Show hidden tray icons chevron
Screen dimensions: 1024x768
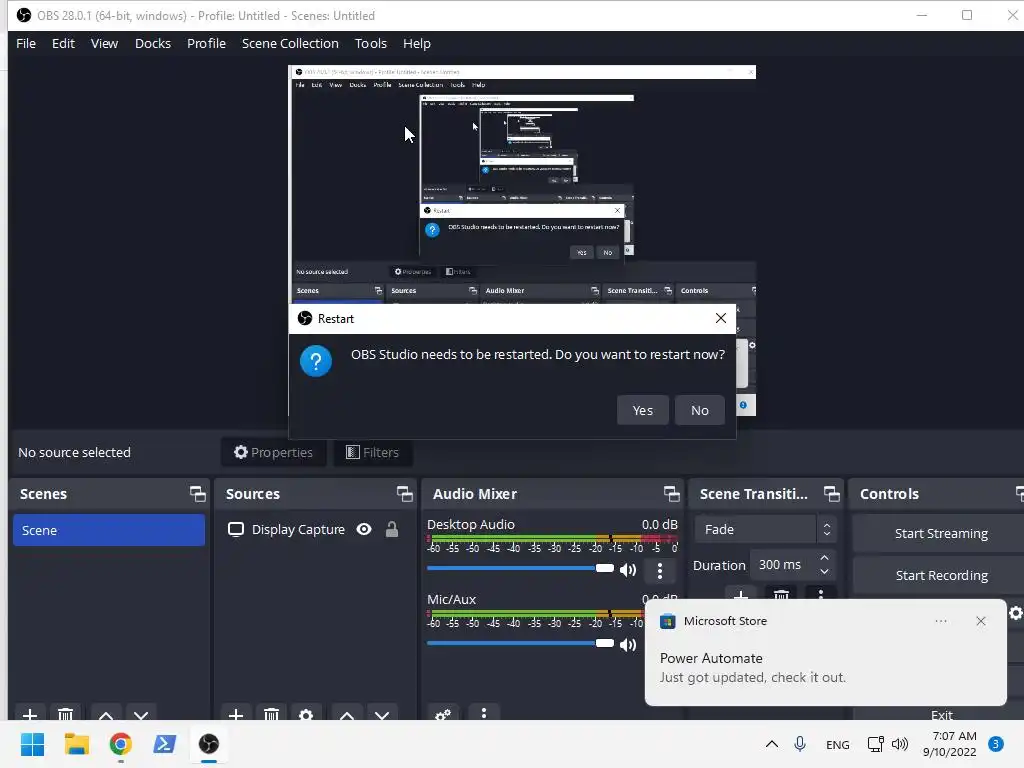771,744
